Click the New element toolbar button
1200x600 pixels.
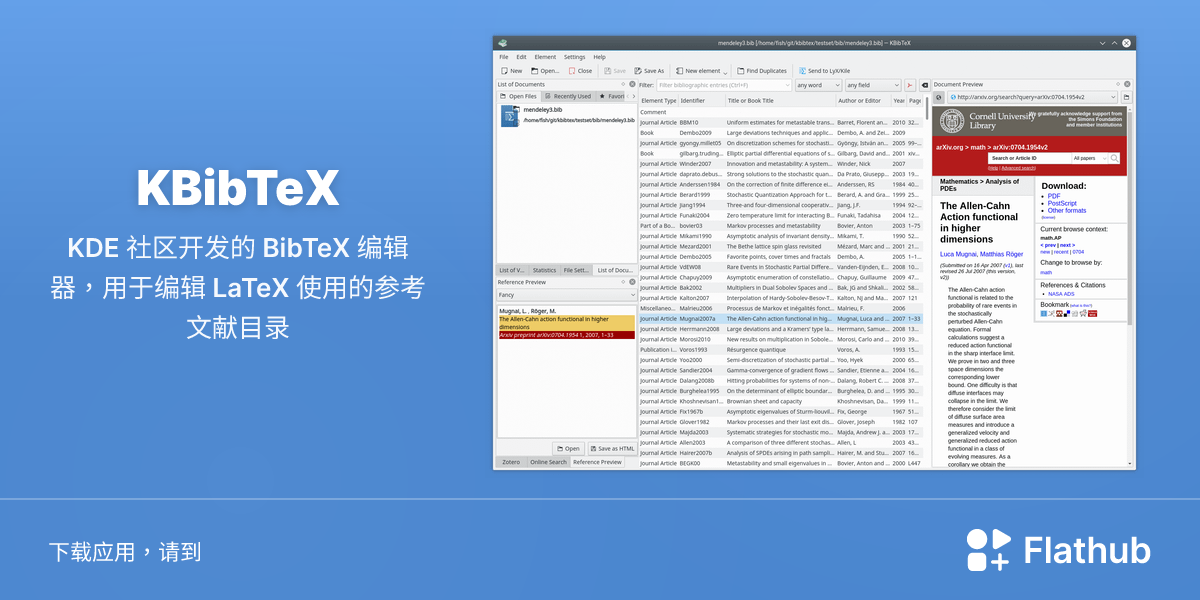pos(697,71)
